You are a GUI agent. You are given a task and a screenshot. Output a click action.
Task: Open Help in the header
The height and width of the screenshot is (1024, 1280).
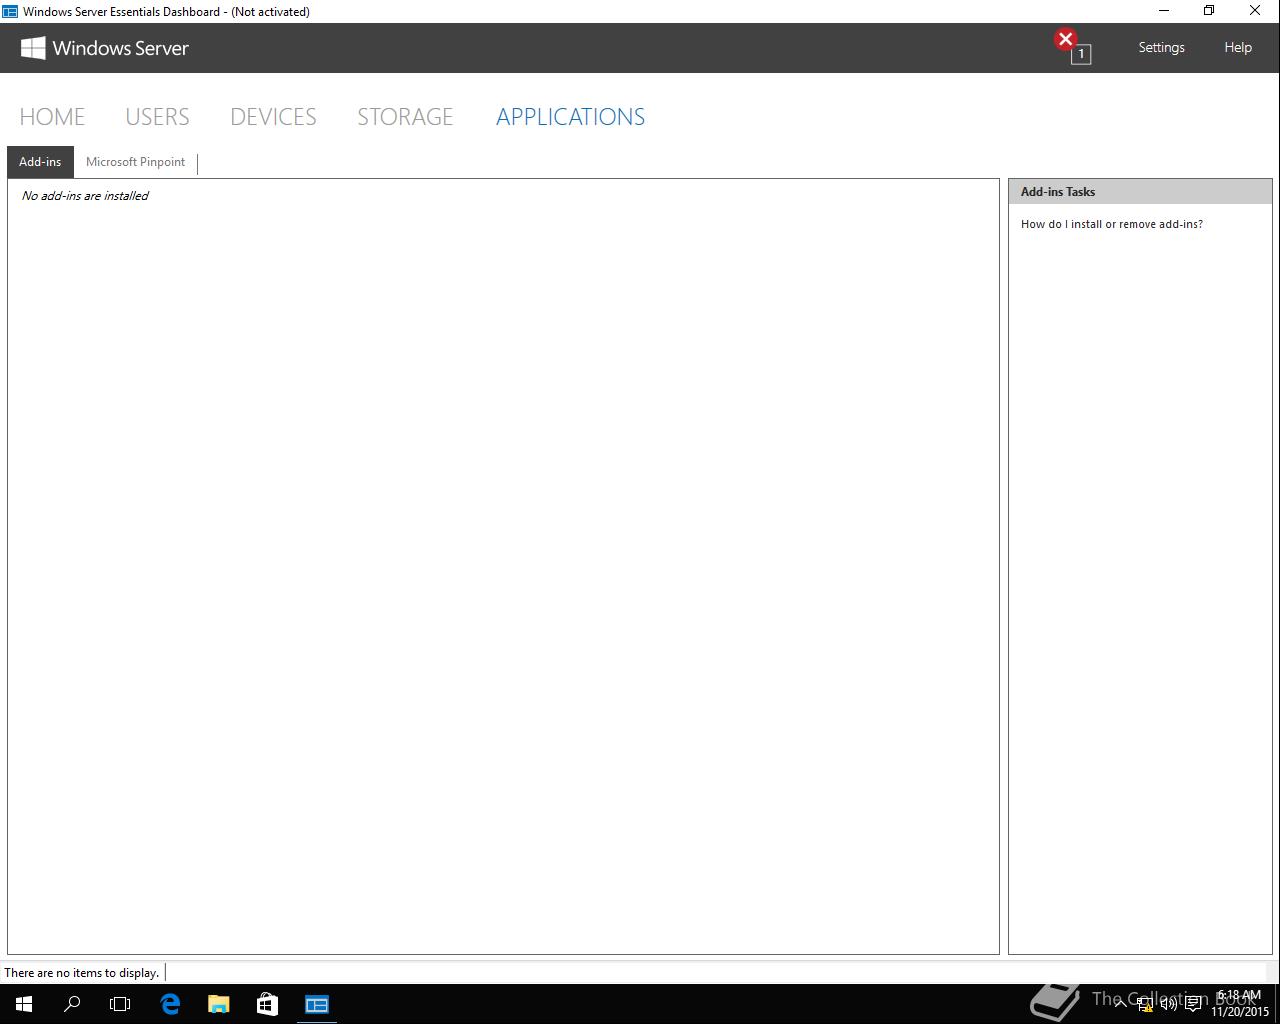[x=1238, y=47]
